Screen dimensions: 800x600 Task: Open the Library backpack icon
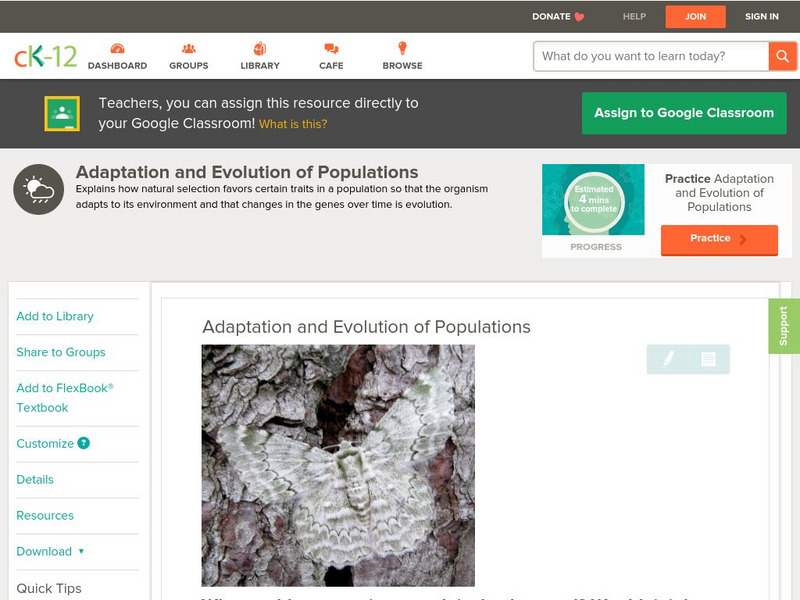(x=260, y=48)
